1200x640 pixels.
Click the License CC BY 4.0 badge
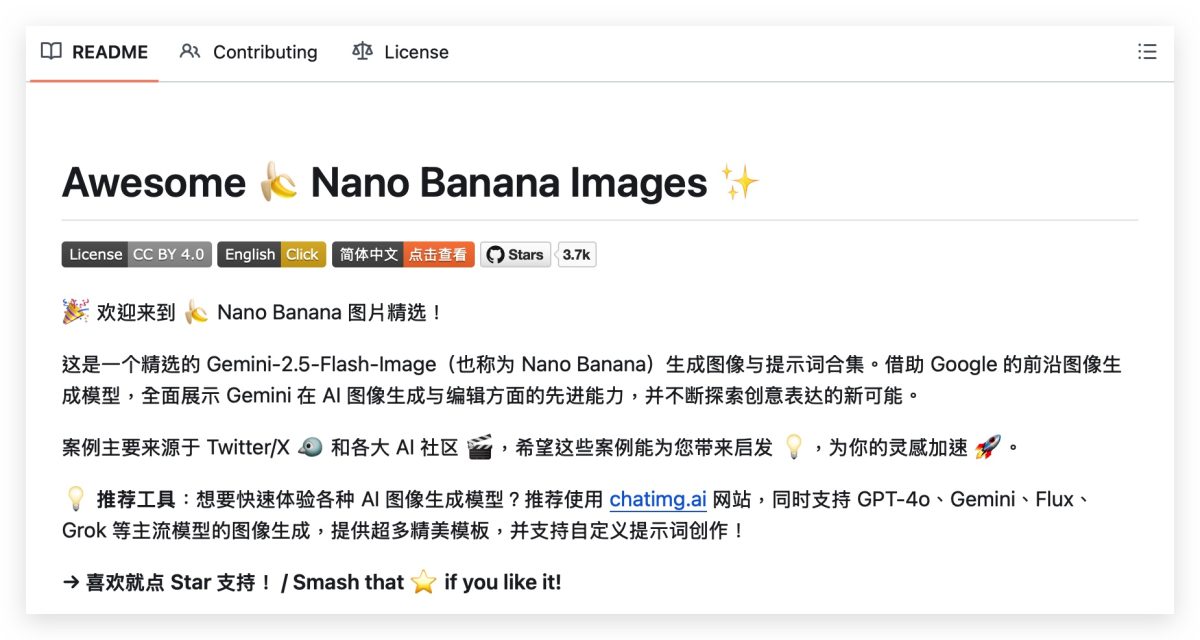pos(137,254)
